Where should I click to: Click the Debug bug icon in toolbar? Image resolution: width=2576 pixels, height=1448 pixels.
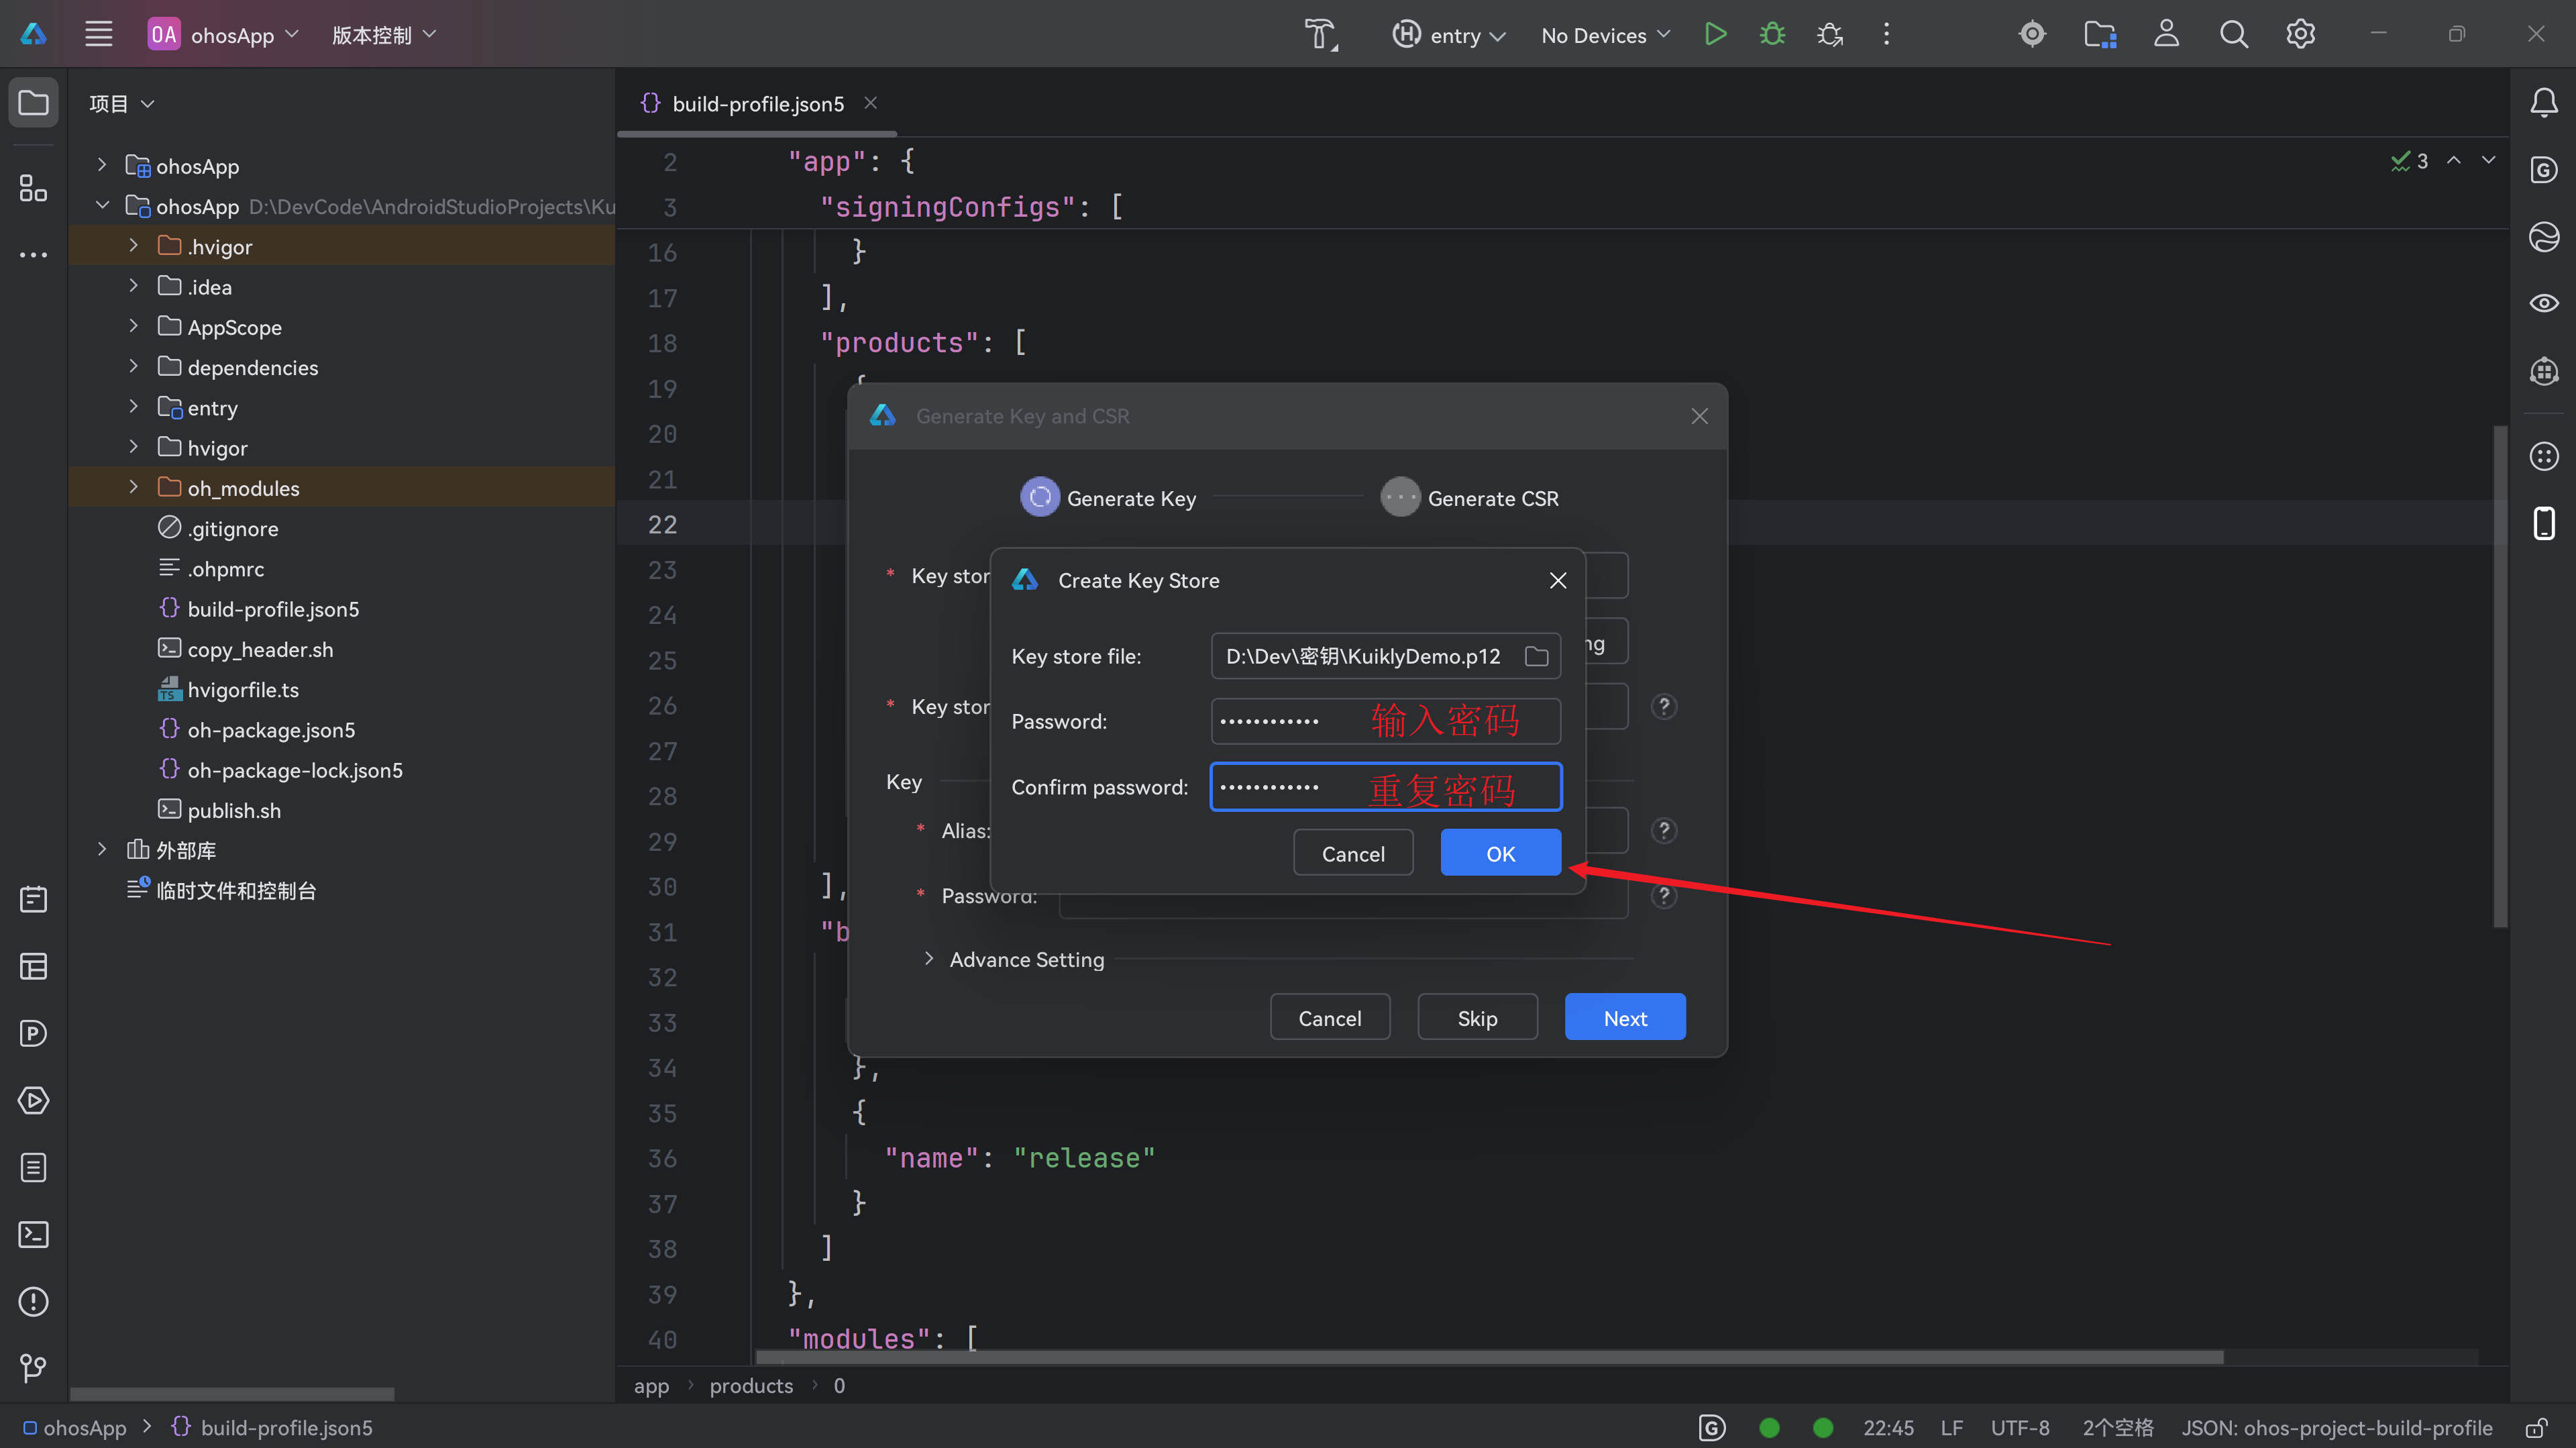[x=1772, y=35]
